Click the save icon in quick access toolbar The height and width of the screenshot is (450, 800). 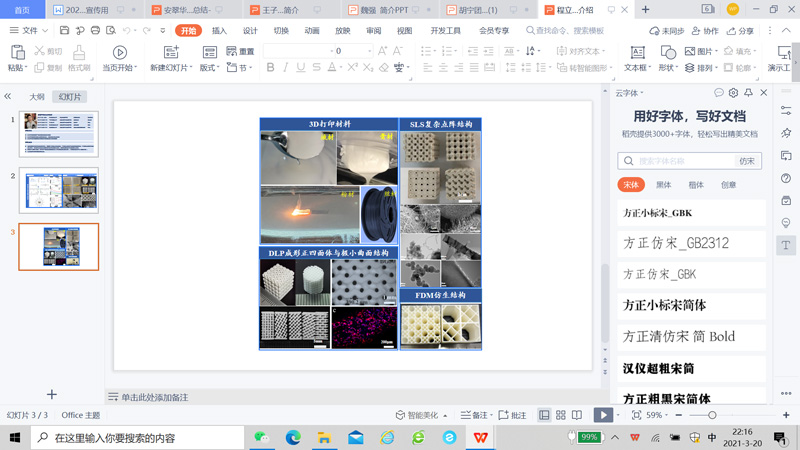click(x=64, y=31)
